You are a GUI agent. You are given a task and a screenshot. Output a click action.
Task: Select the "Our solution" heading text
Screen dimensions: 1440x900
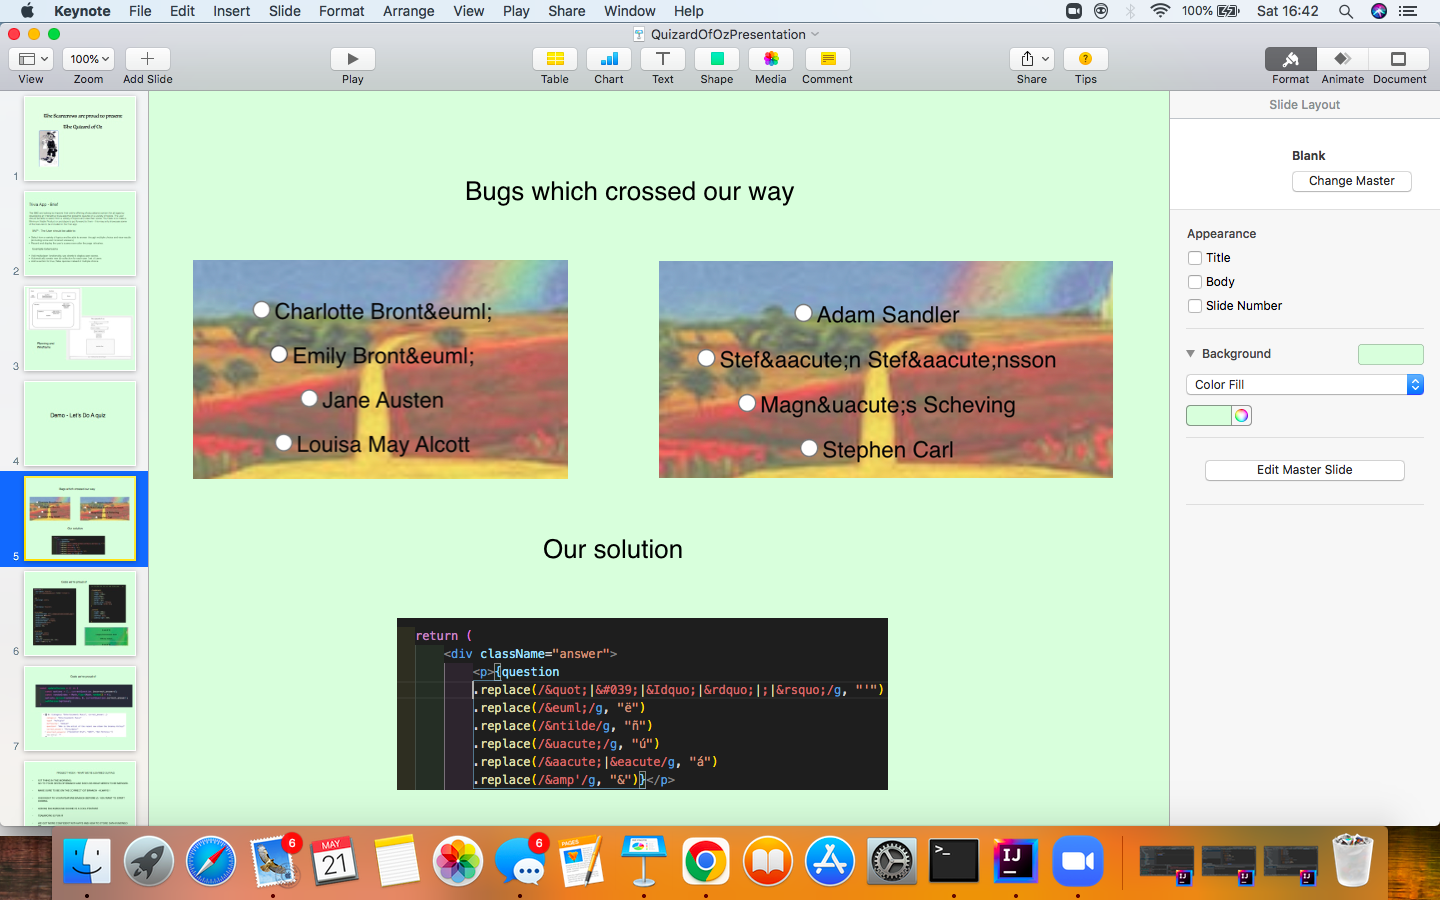click(613, 549)
